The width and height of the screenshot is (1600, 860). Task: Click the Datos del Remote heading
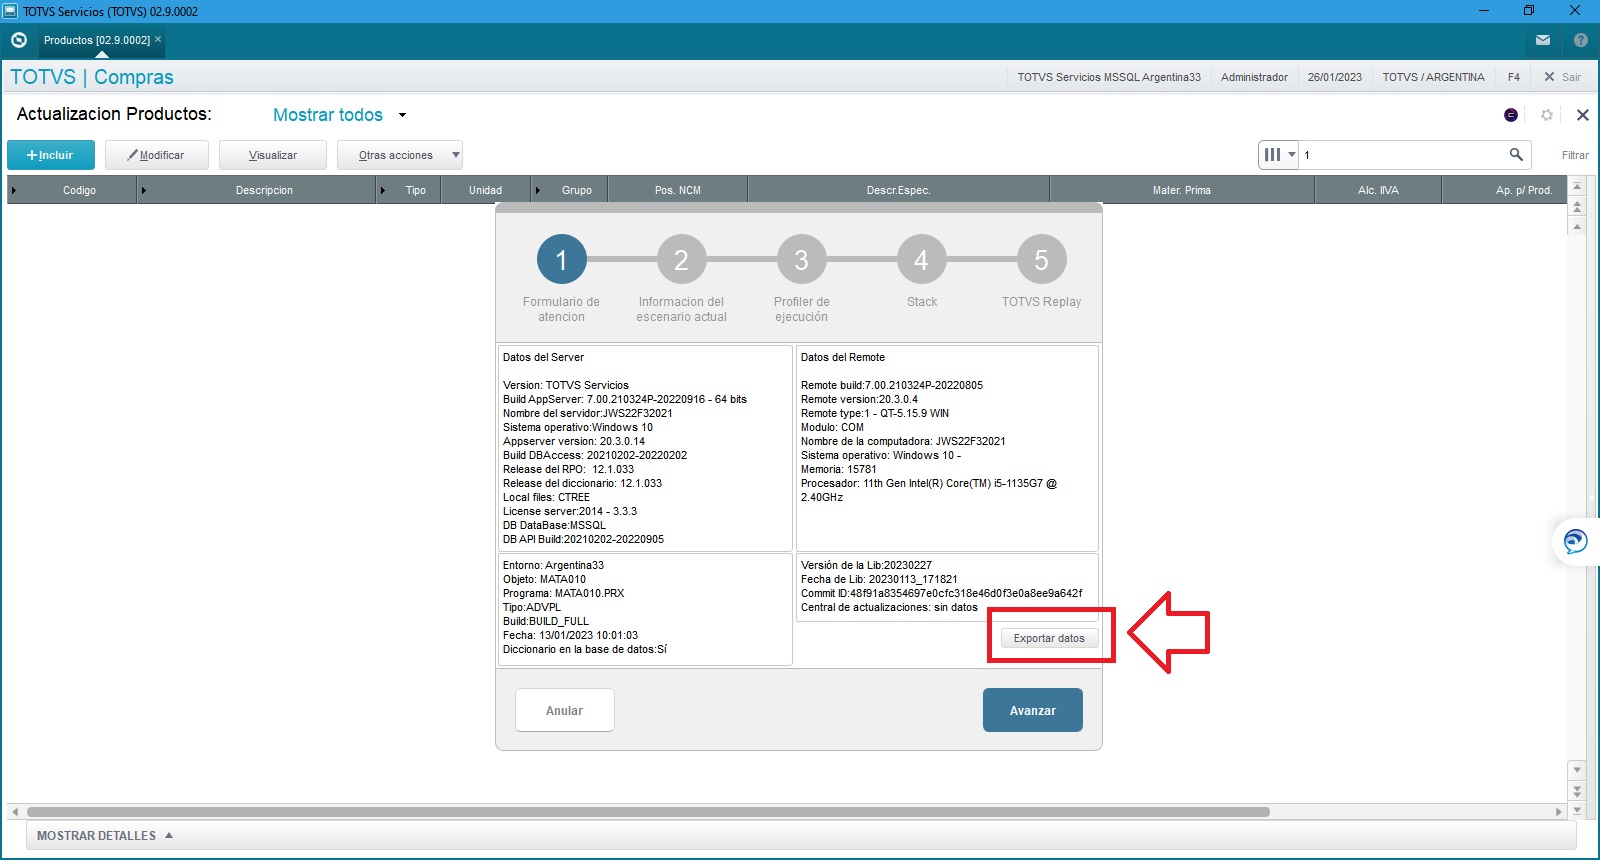[843, 357]
